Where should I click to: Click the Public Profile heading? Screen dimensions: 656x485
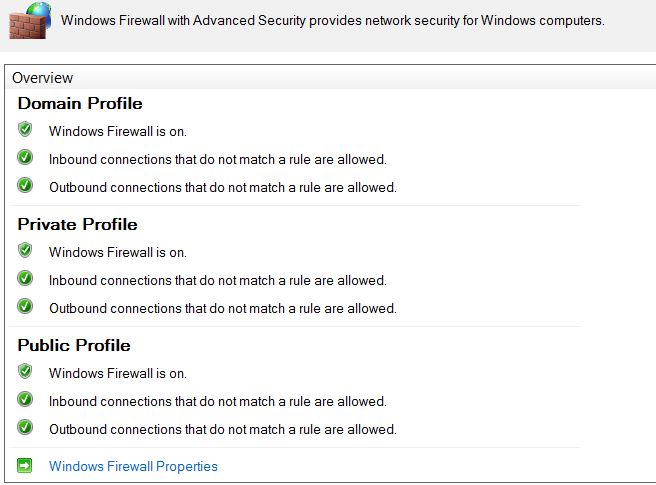tap(74, 345)
